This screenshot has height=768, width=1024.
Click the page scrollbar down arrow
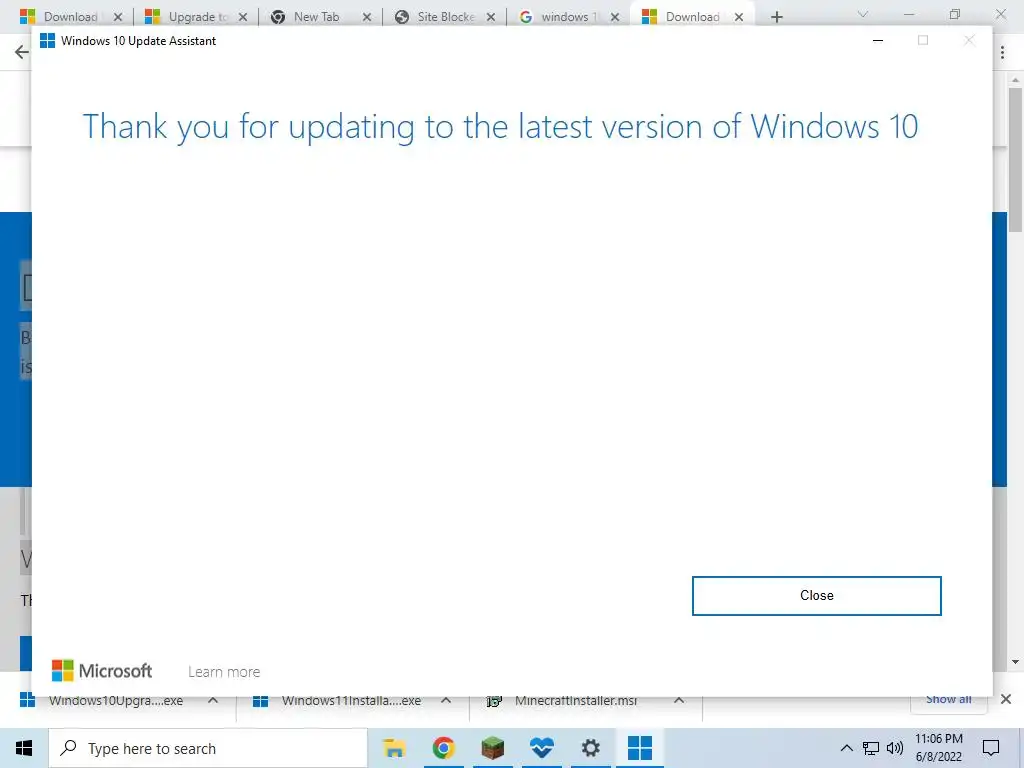(x=1015, y=662)
